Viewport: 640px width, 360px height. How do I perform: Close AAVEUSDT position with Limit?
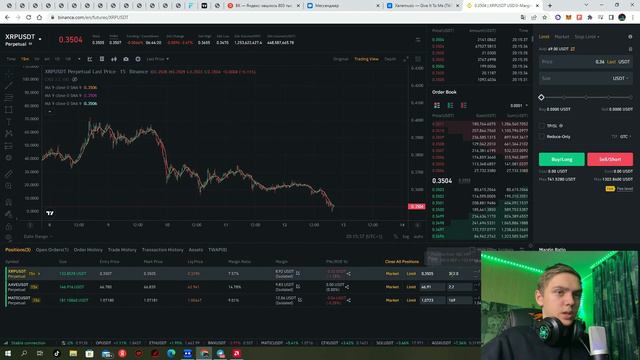coord(411,287)
